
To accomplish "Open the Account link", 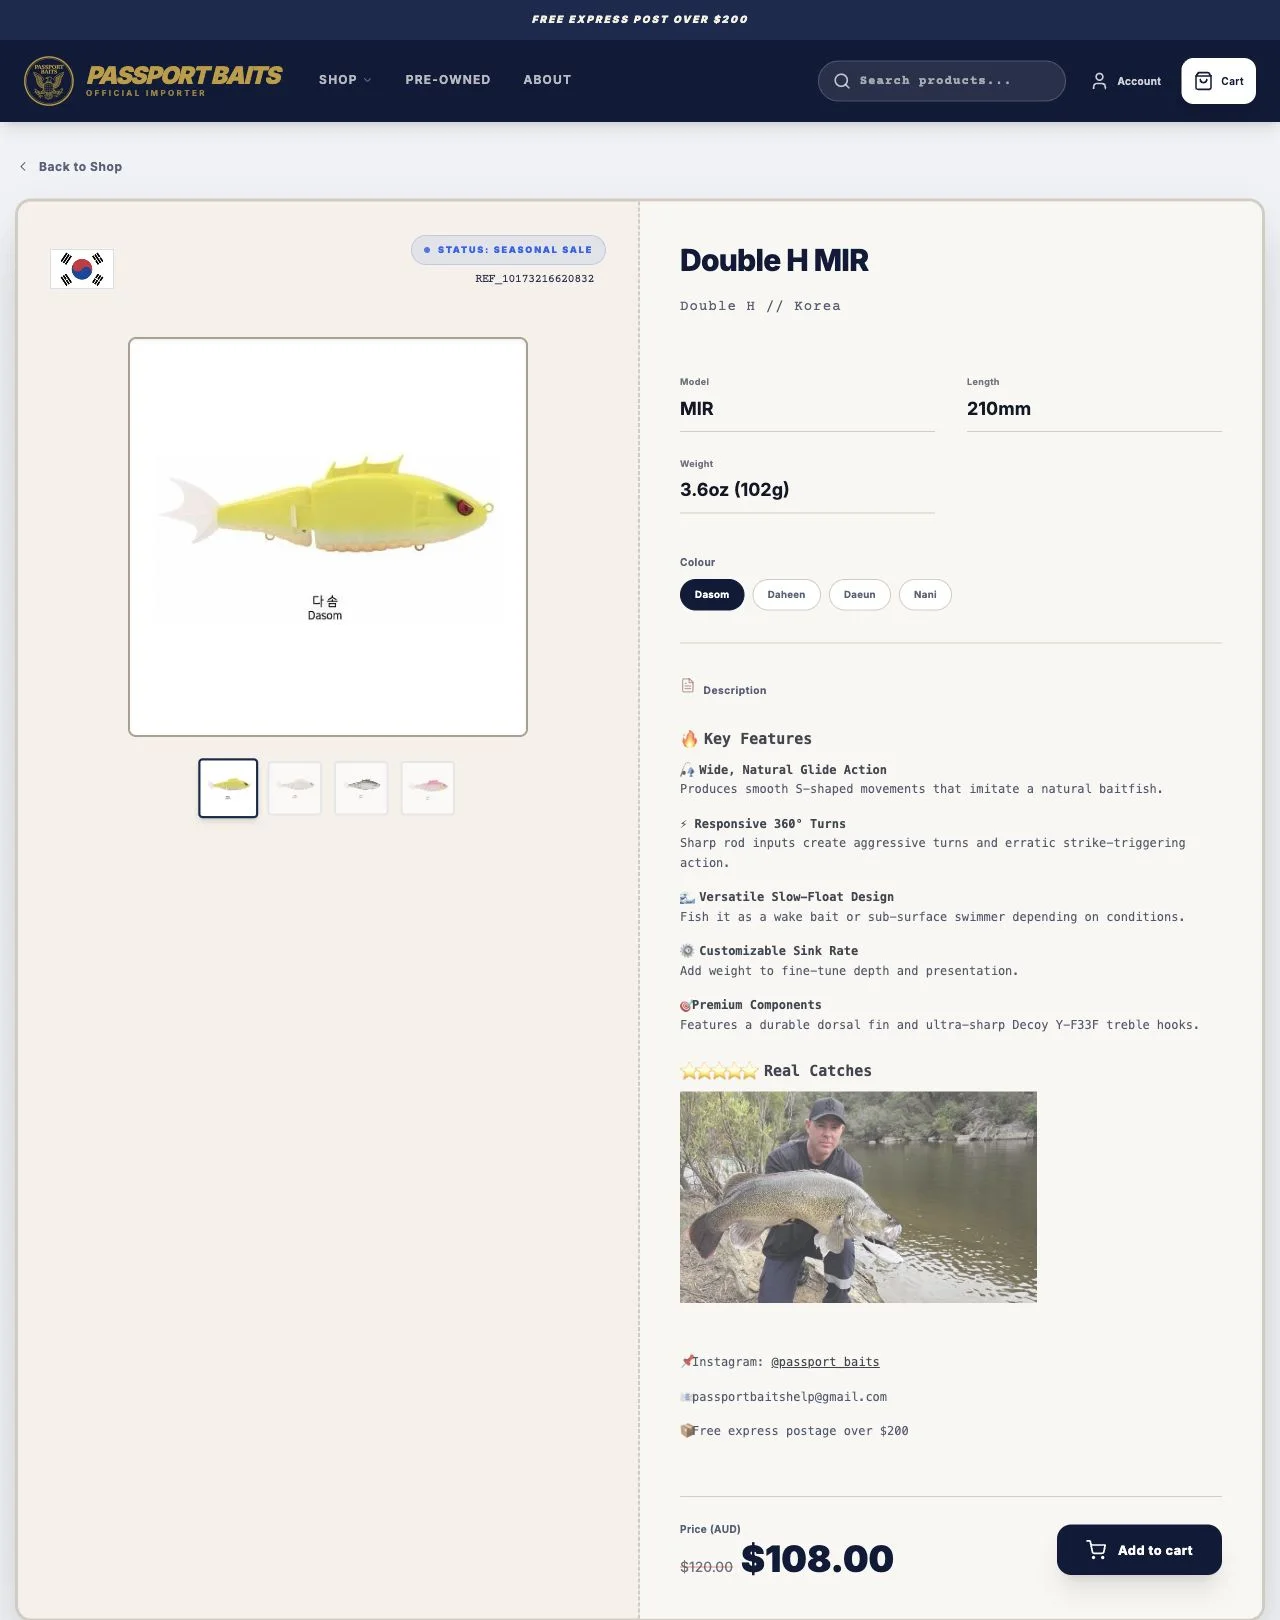I will (x=1127, y=81).
